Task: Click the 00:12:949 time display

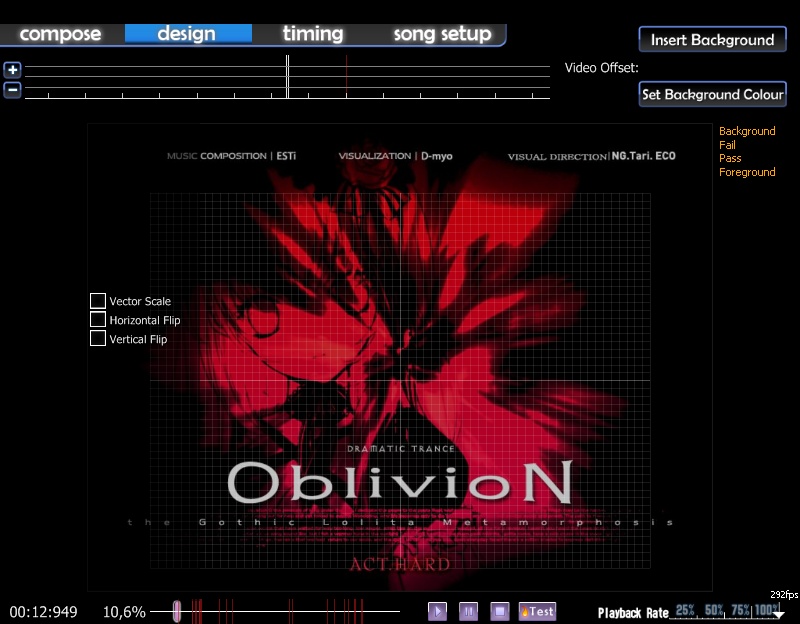Action: coord(43,612)
